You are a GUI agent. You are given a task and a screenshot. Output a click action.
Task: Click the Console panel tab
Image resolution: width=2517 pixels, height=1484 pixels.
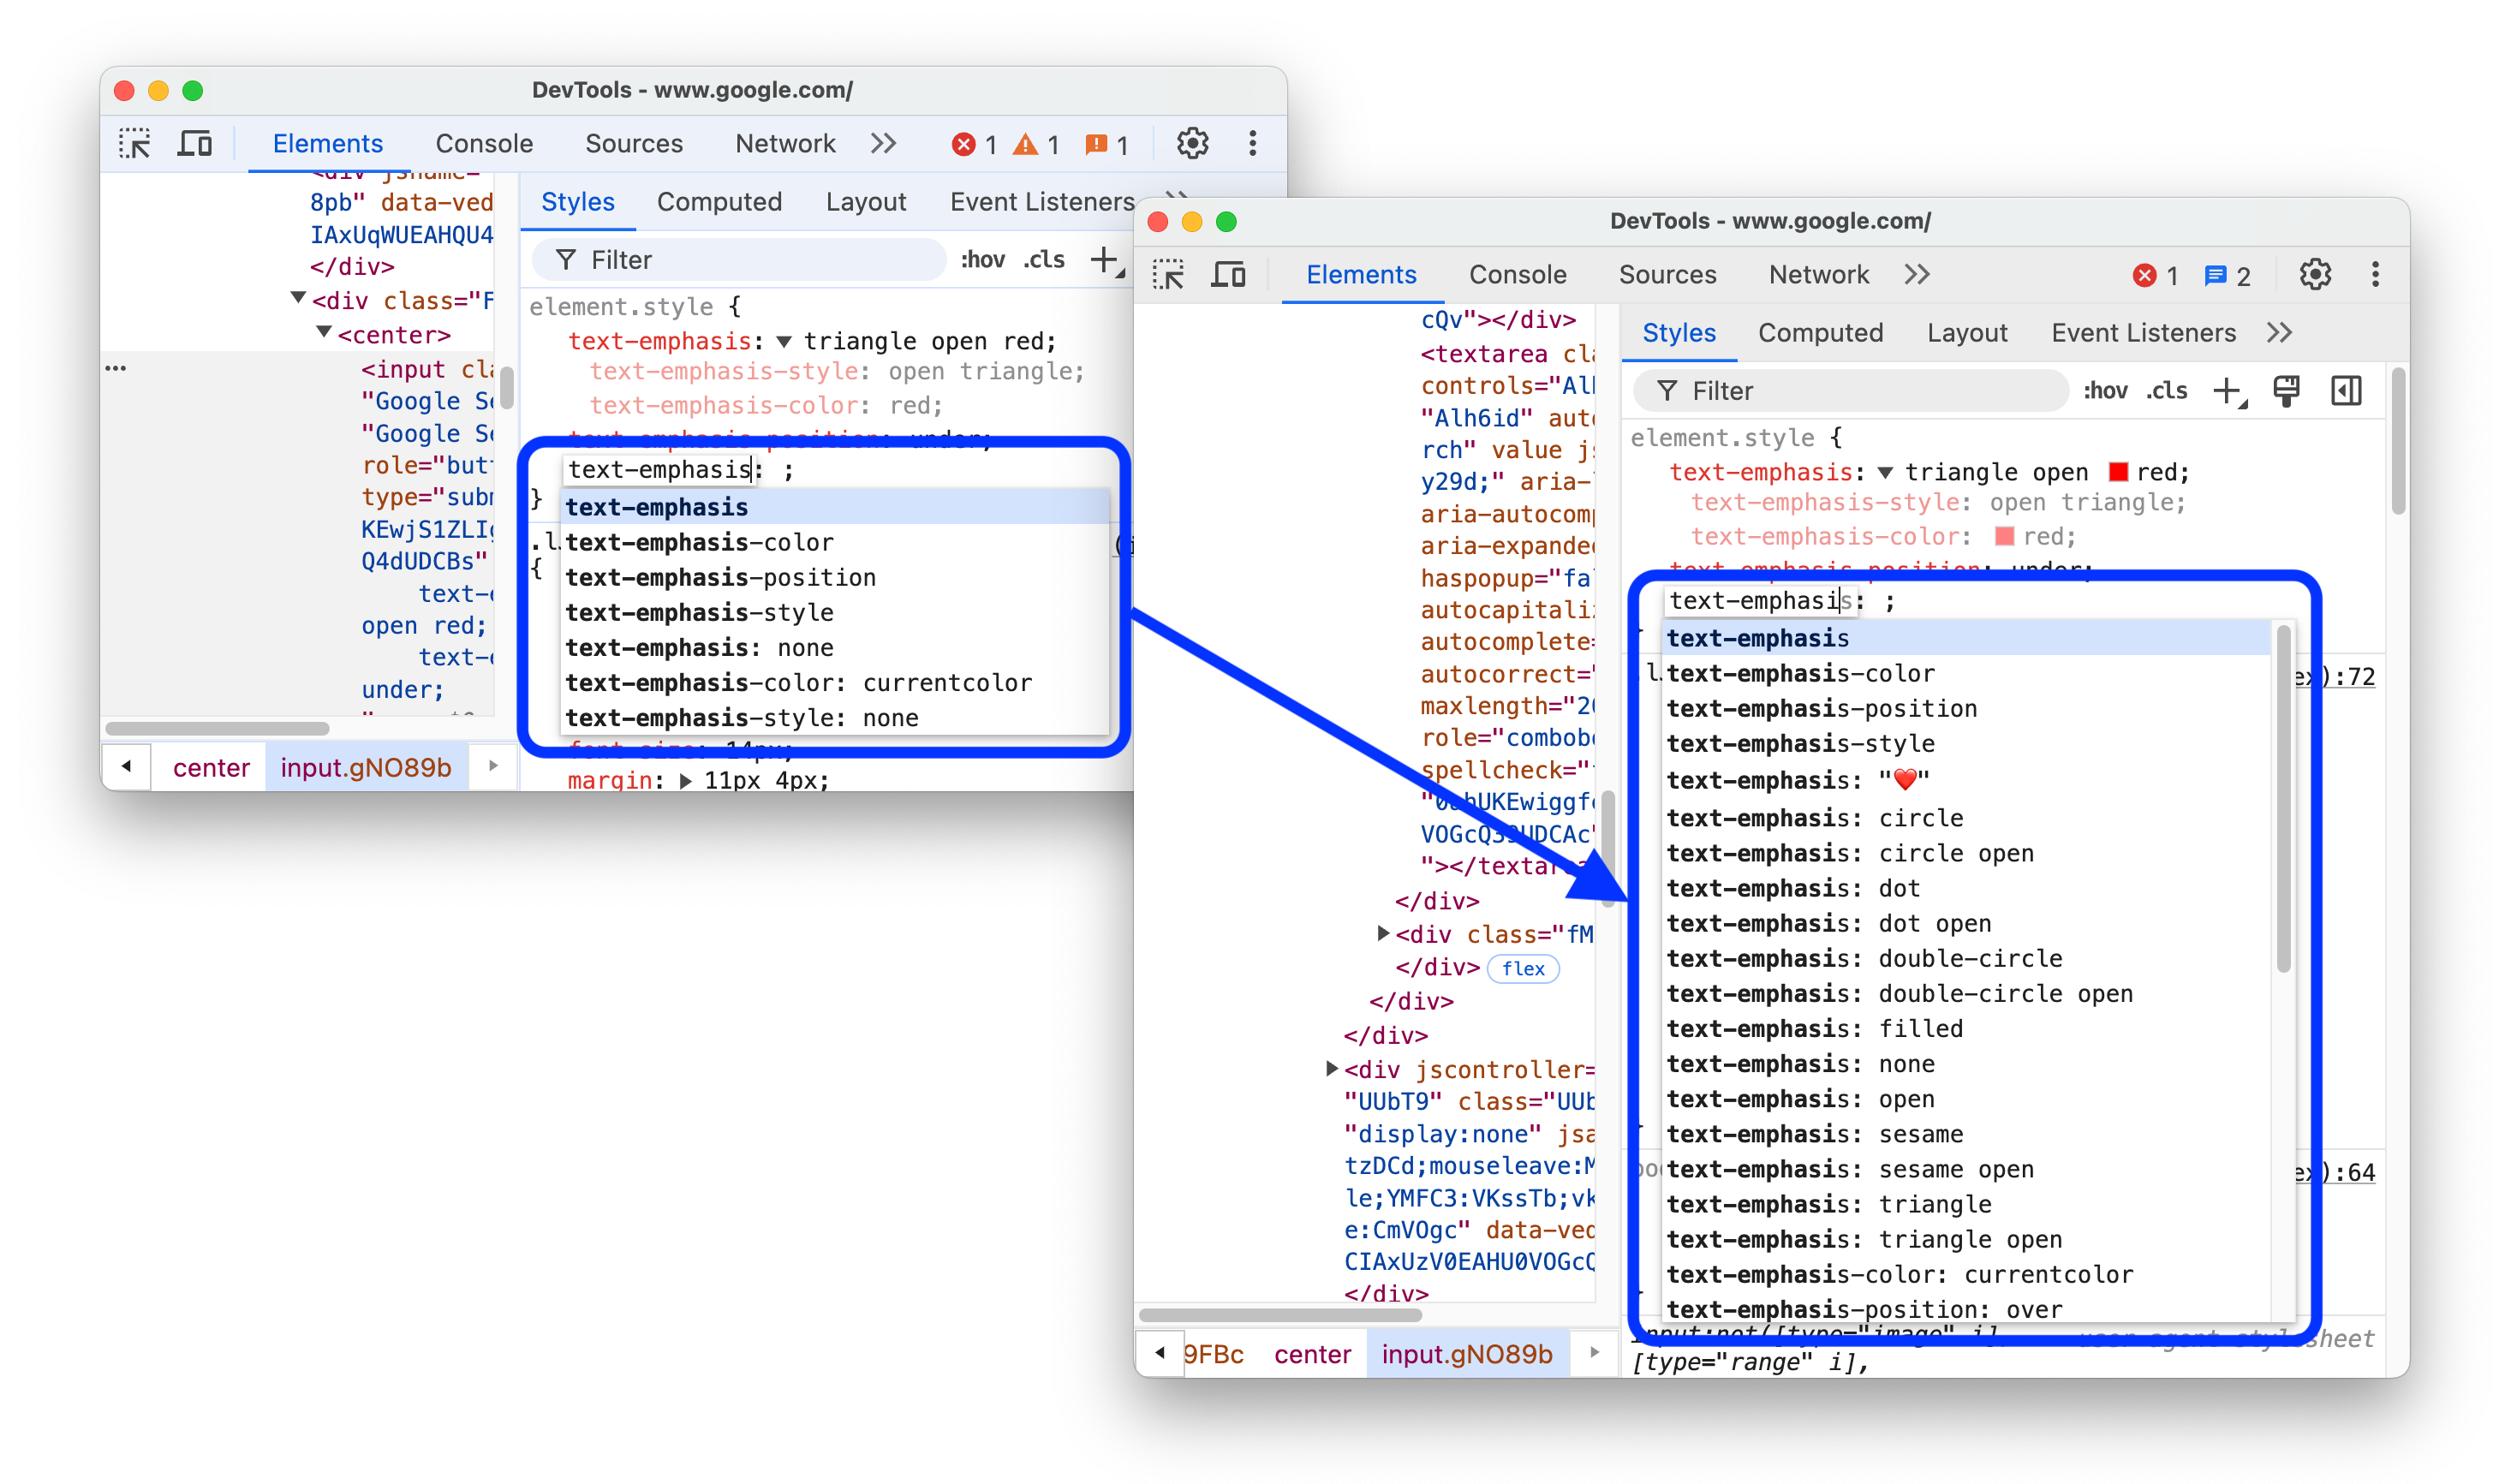pos(1518,274)
